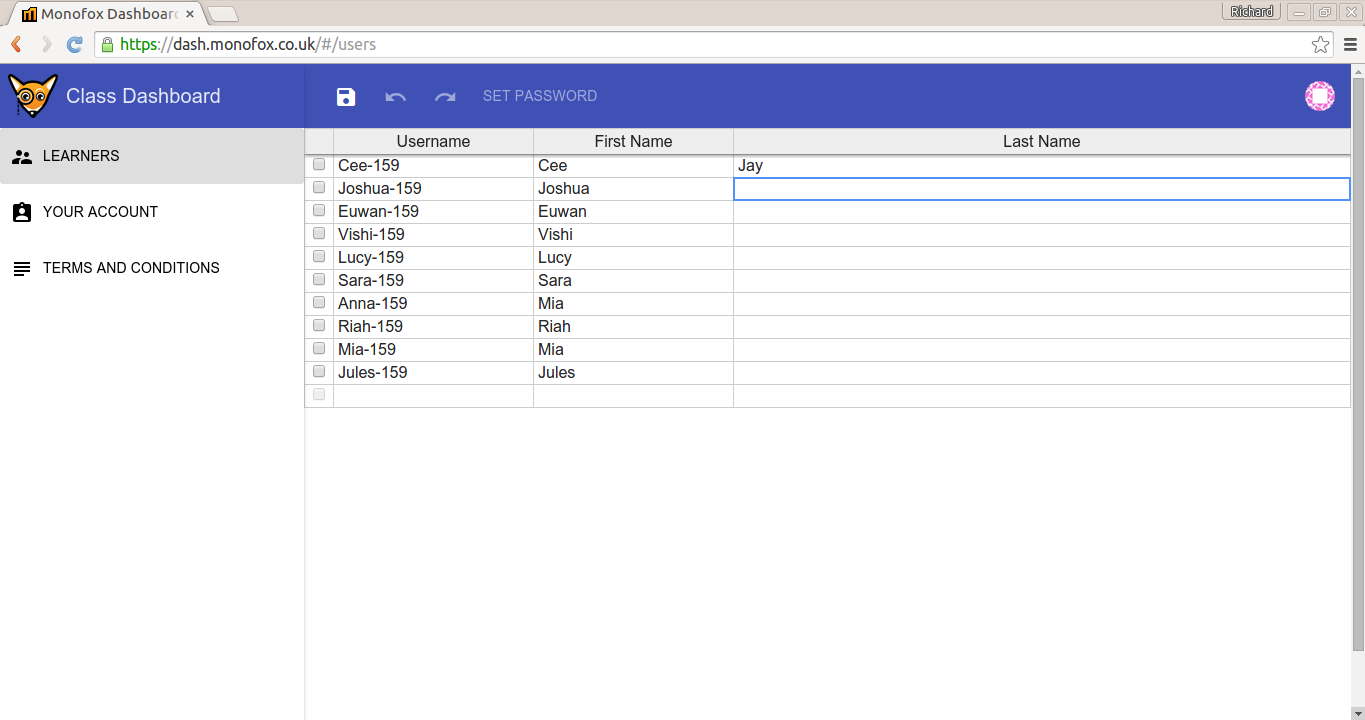Select the Learners people icon
Screen dimensions: 1365x720
point(22,156)
